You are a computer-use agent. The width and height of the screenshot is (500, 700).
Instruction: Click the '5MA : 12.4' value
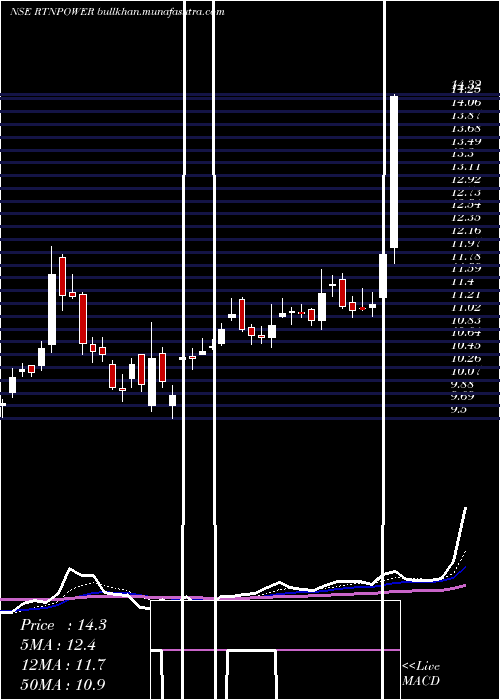(58, 645)
